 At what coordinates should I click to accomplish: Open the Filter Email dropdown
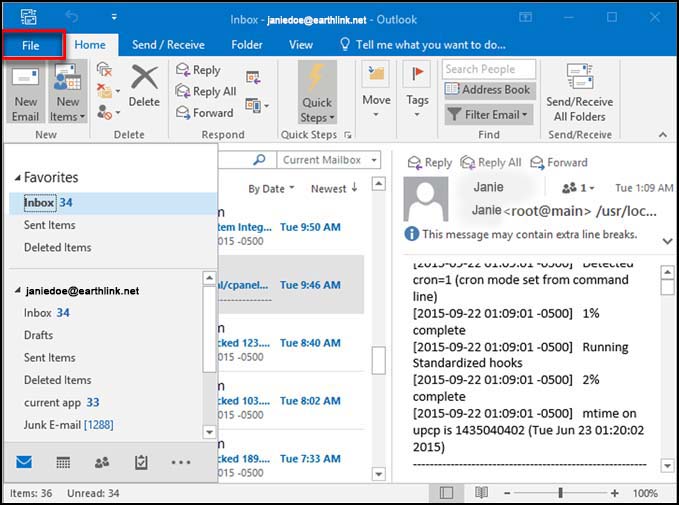pyautogui.click(x=489, y=115)
